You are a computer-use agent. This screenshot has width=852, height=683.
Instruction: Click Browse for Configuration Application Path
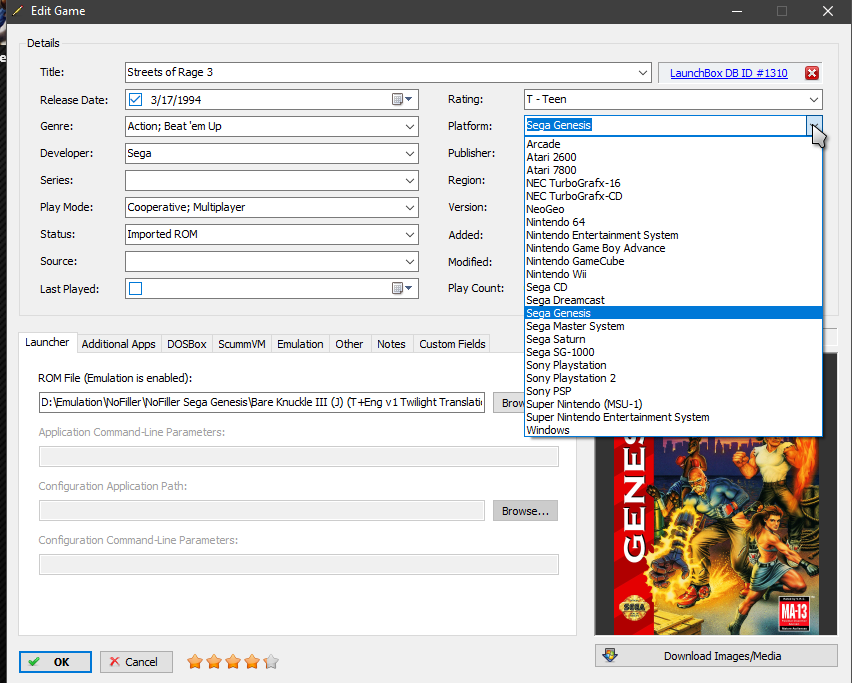coord(525,511)
